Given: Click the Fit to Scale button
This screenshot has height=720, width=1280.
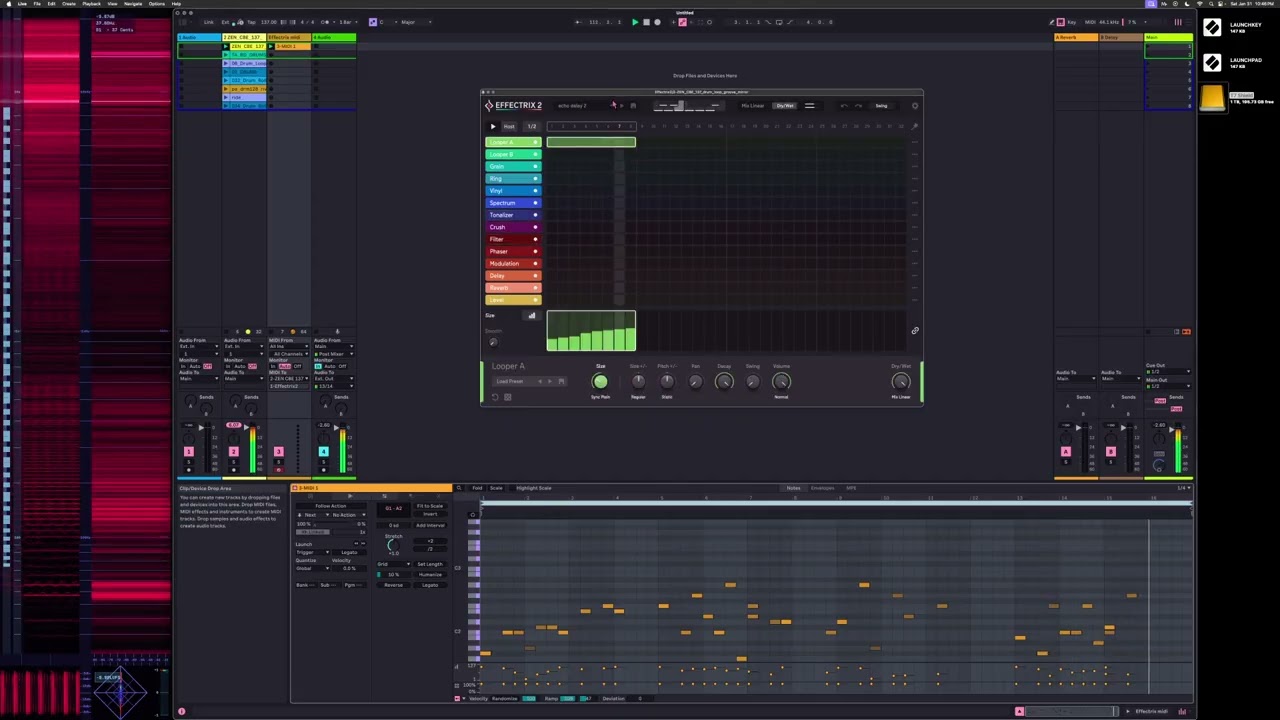Looking at the screenshot, I should [430, 506].
